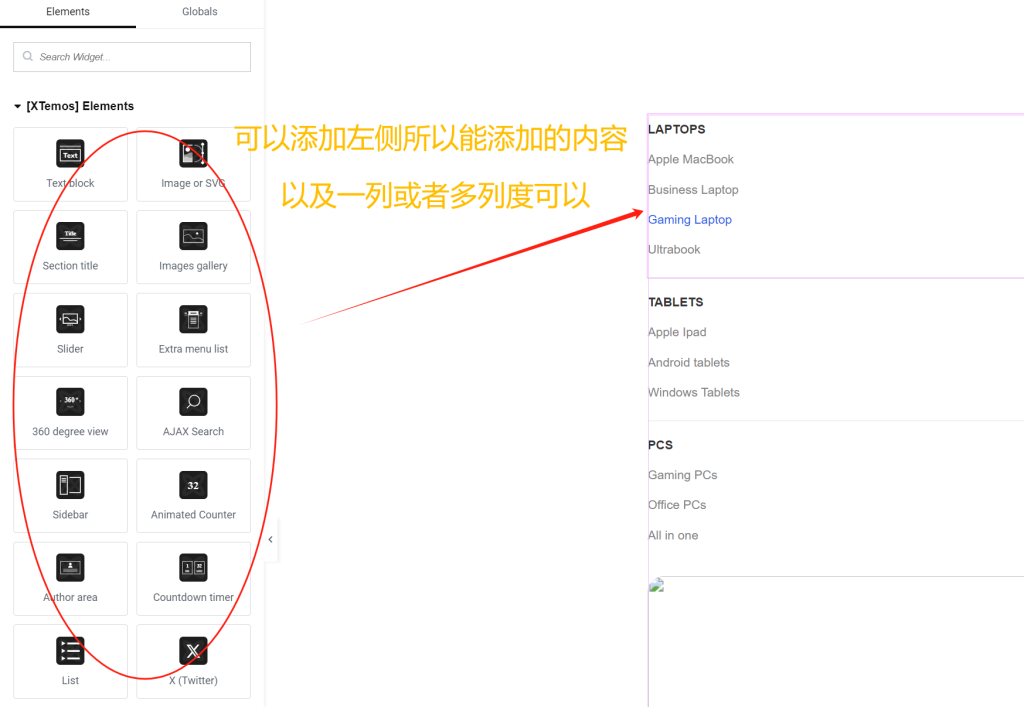Screen dimensions: 1024x707
Task: Pick the Images gallery widget icon
Action: click(193, 236)
